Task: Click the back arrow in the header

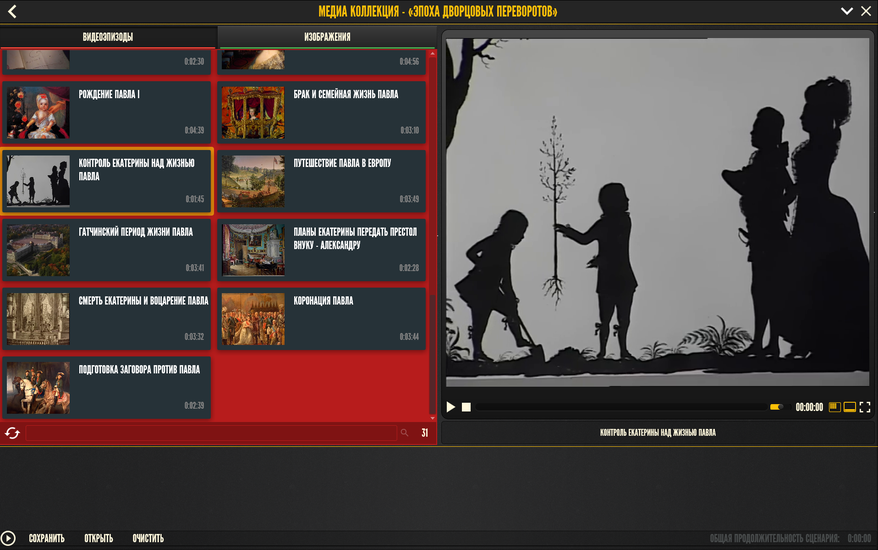Action: pos(11,11)
